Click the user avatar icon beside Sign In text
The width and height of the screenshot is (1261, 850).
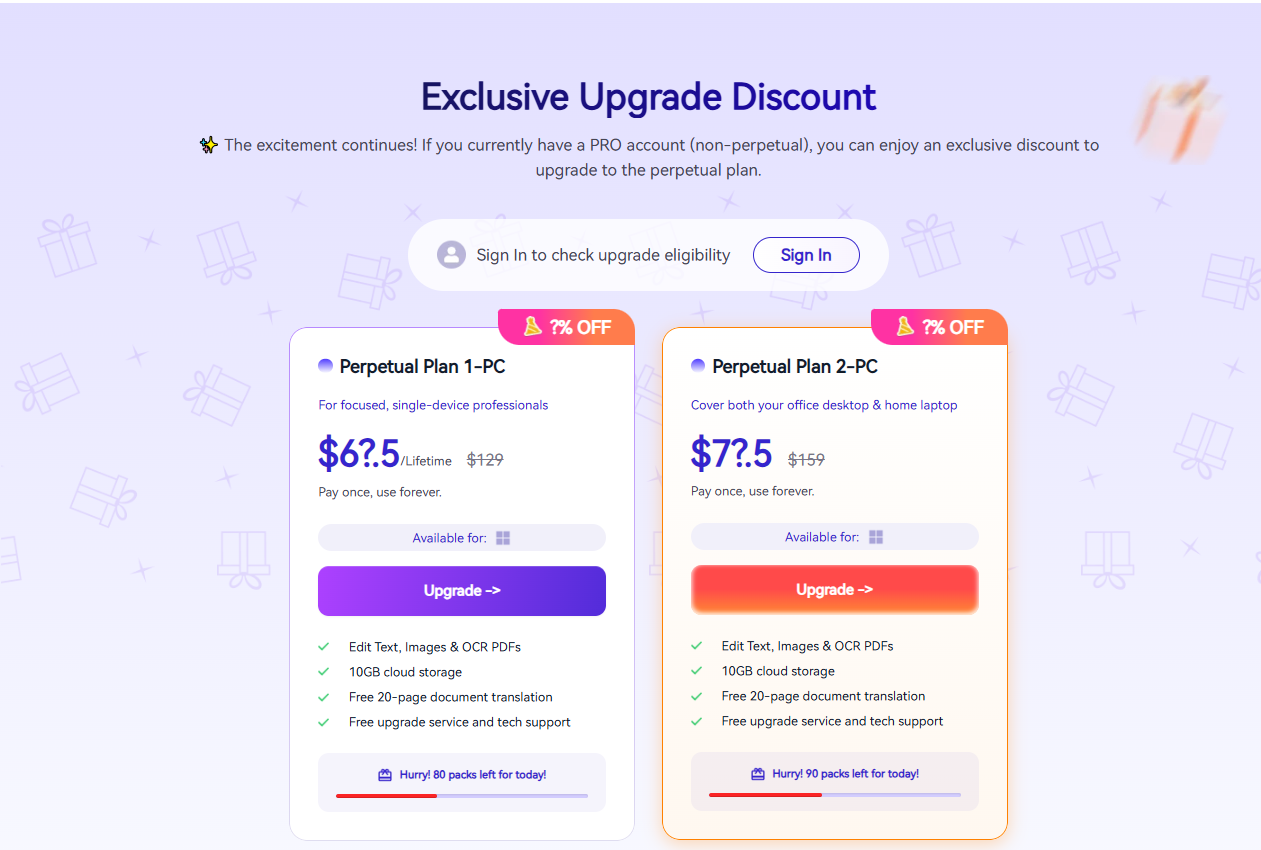(451, 255)
